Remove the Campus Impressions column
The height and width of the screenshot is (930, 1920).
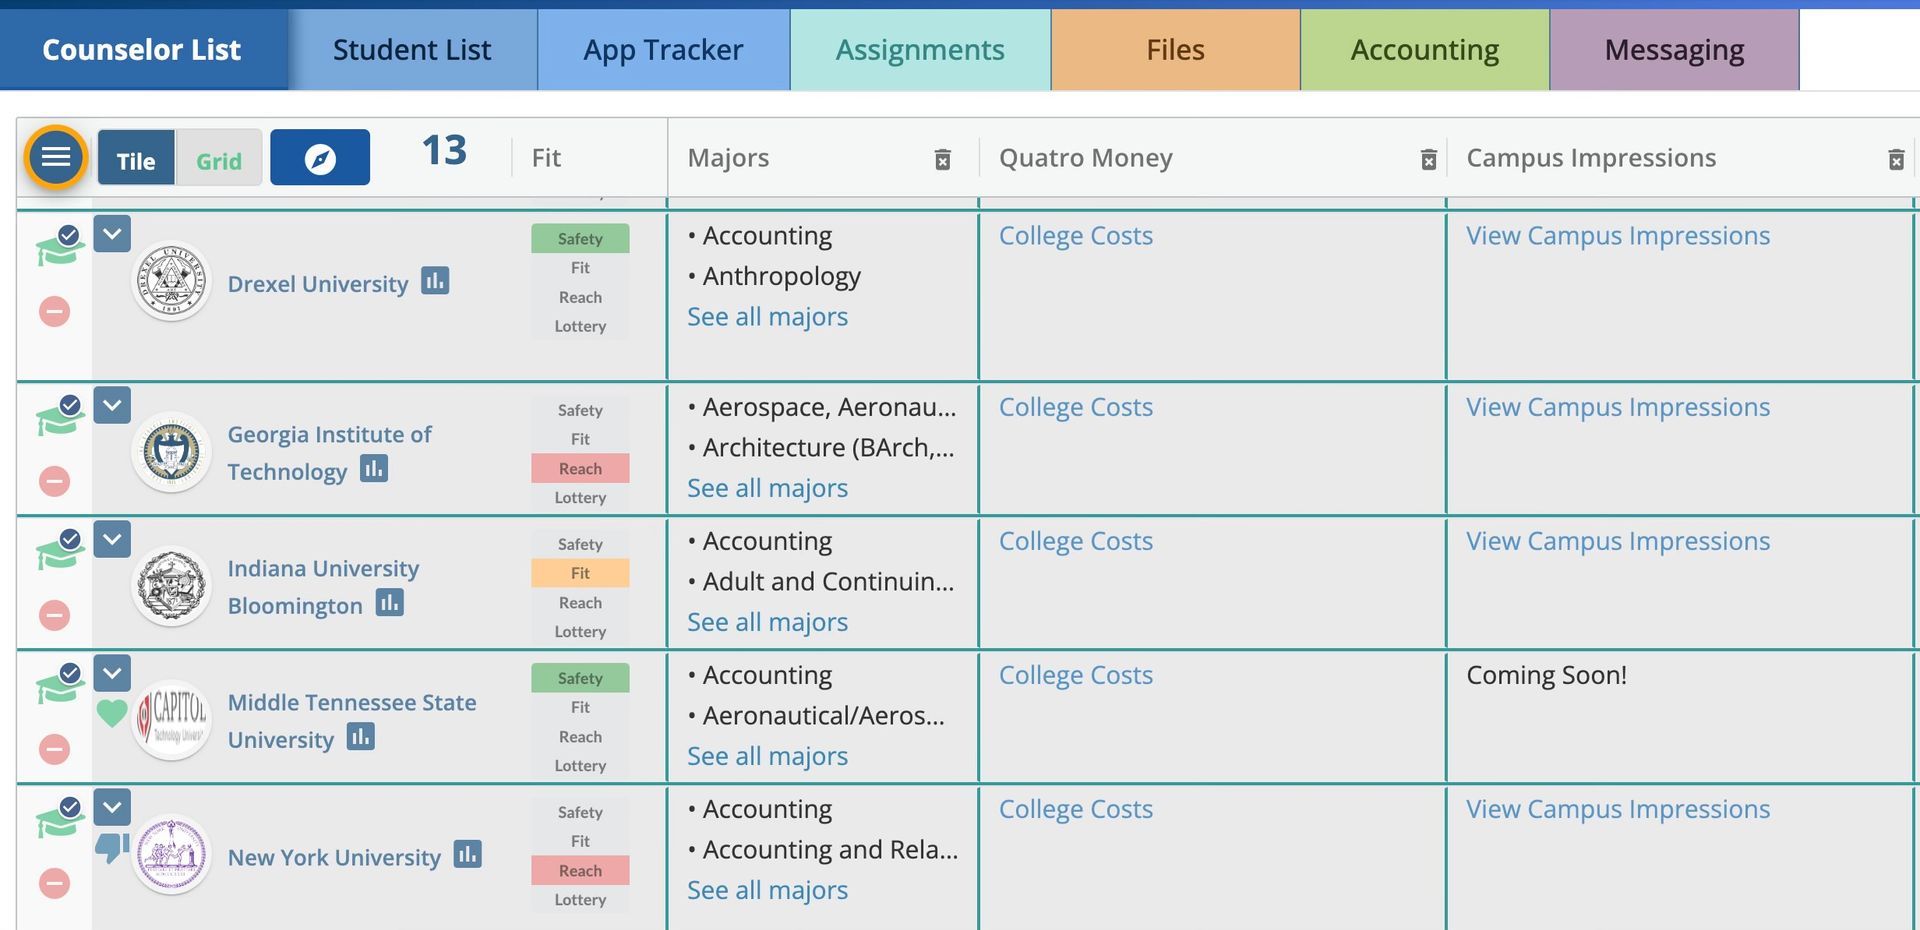coord(1896,160)
